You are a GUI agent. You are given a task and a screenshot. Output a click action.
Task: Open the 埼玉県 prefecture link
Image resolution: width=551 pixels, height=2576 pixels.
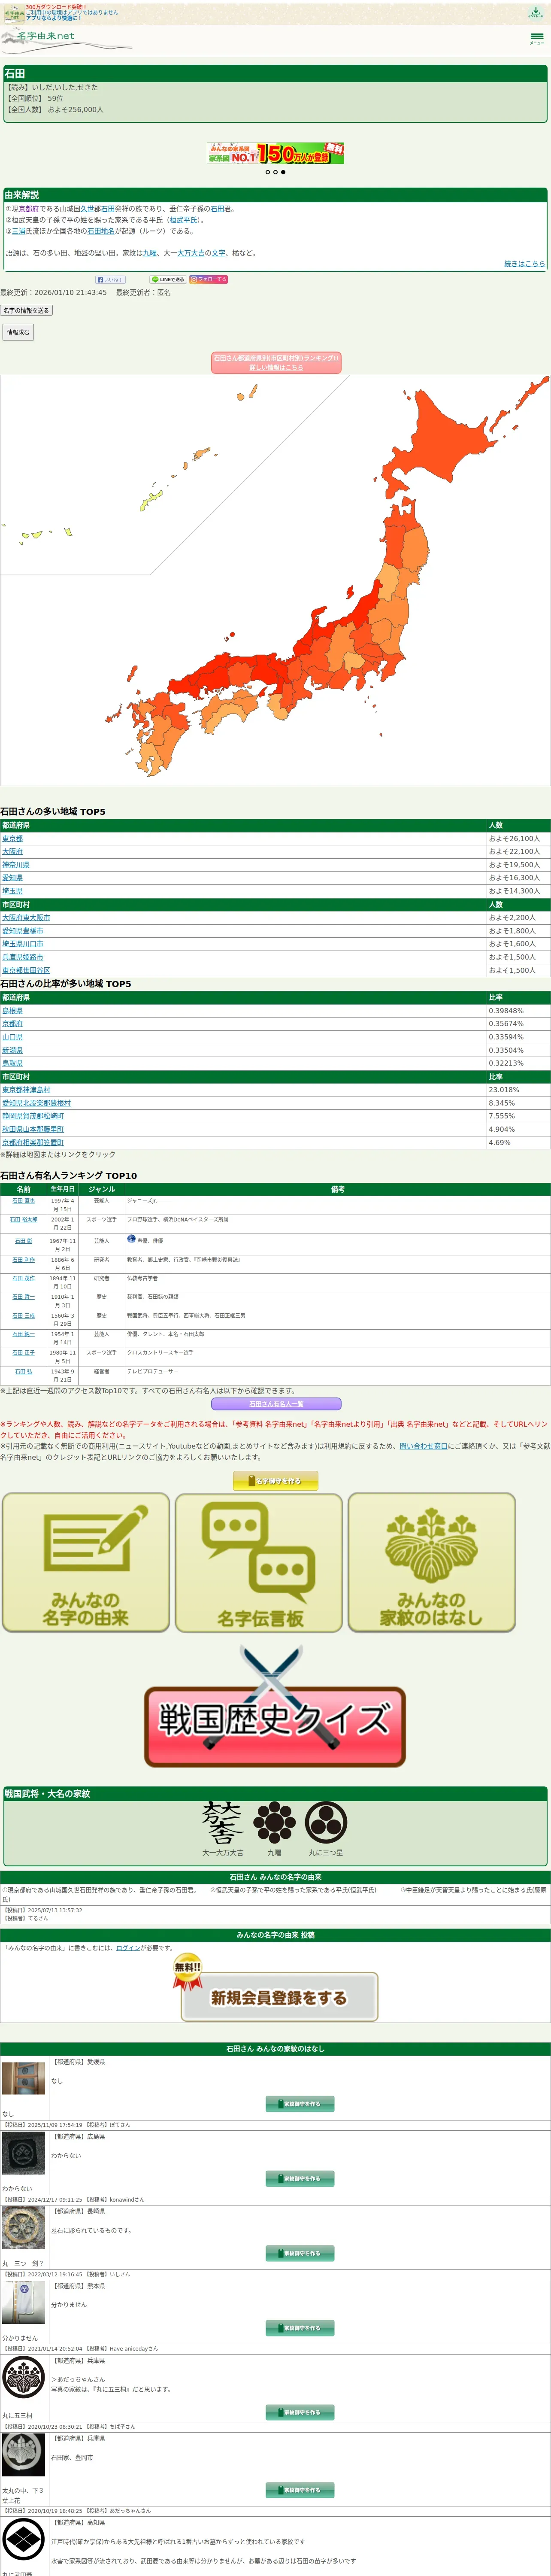(12, 891)
